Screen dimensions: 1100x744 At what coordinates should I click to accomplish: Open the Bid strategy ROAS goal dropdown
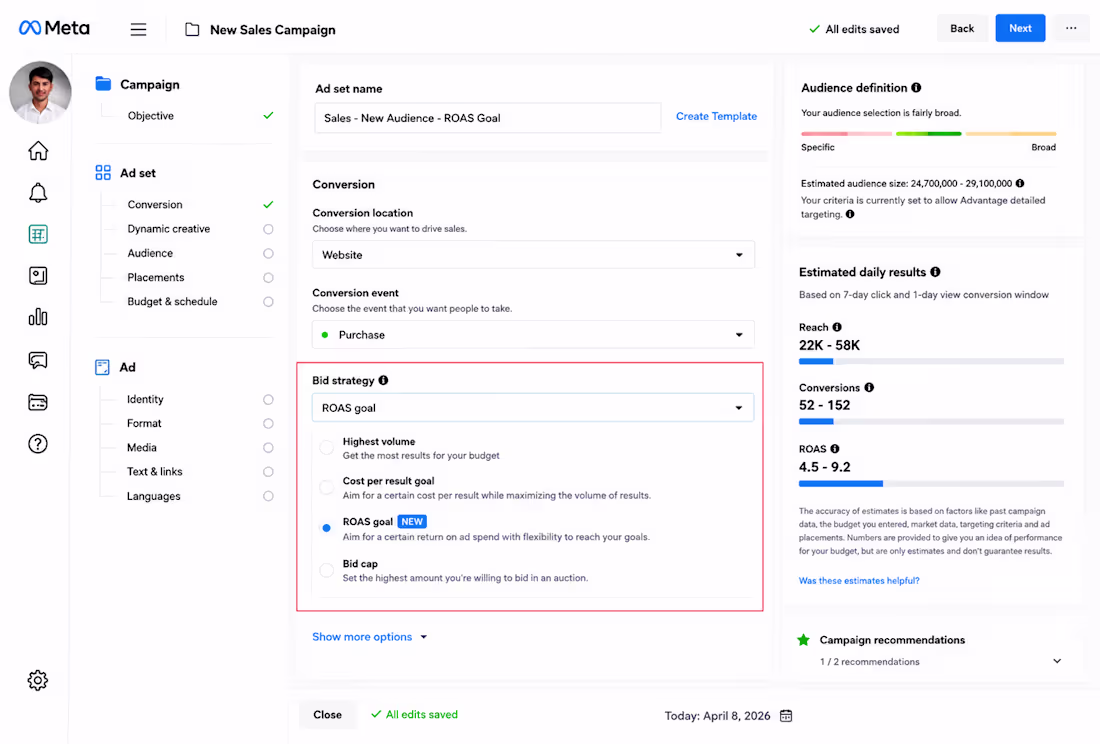(x=533, y=407)
